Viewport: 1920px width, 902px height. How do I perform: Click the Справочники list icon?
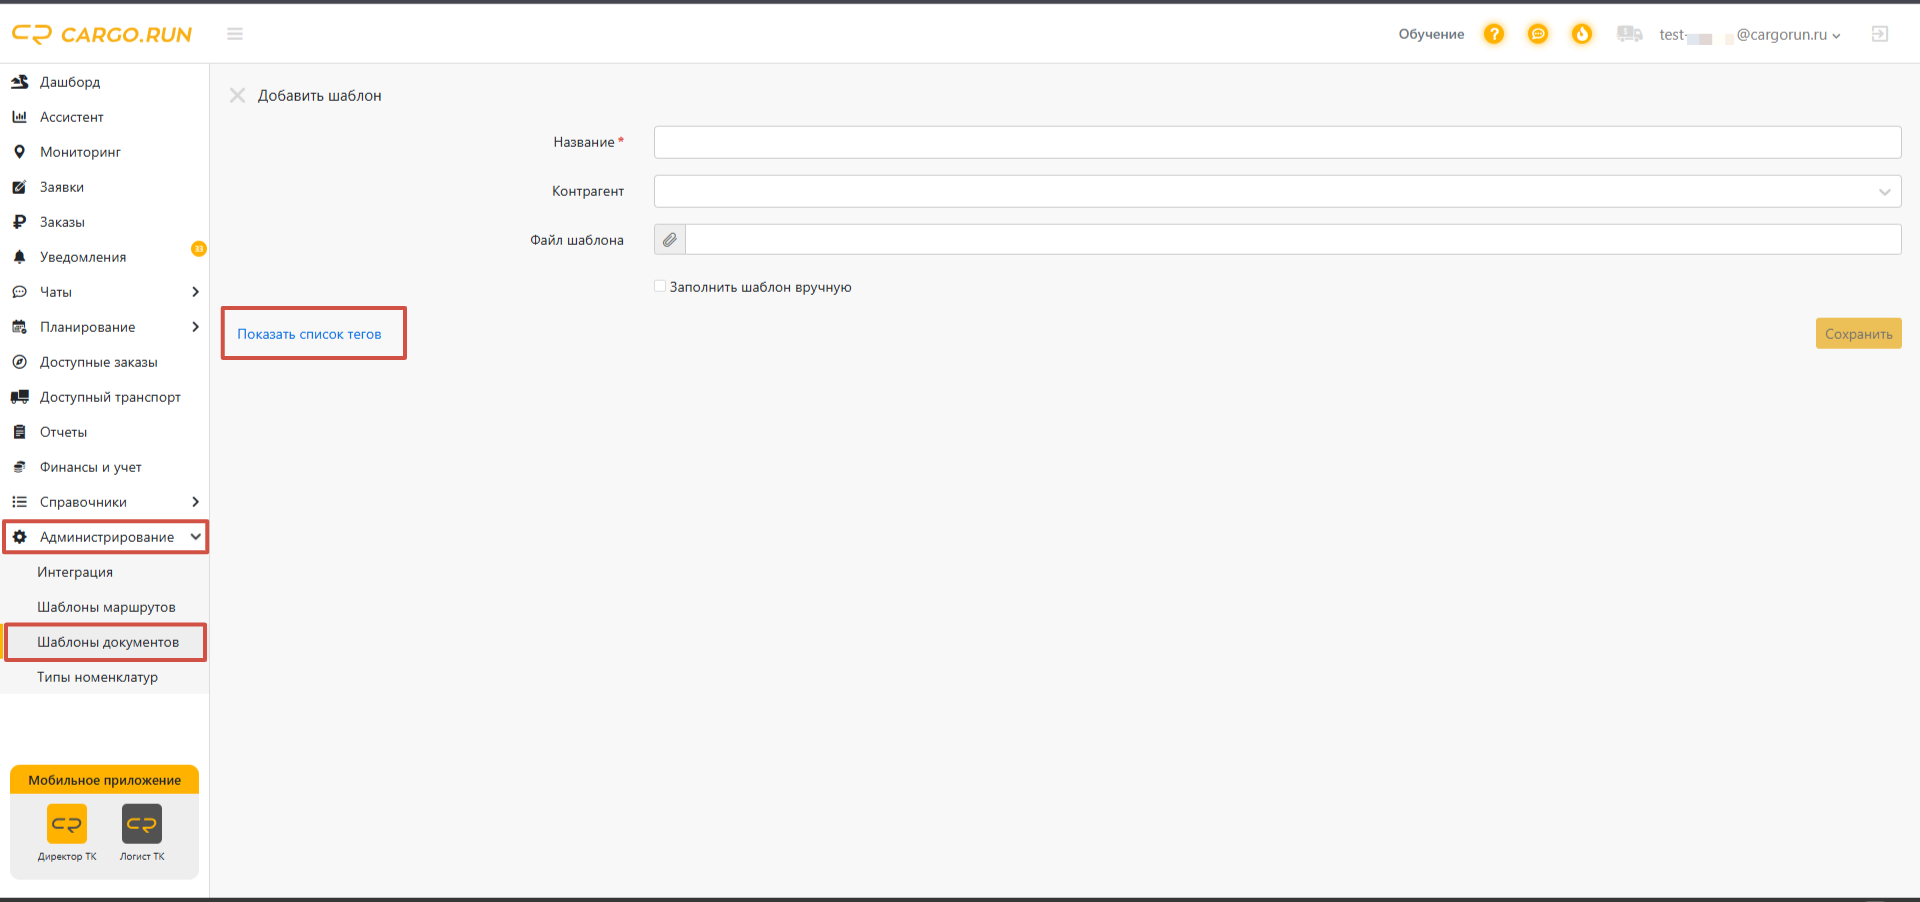[19, 502]
